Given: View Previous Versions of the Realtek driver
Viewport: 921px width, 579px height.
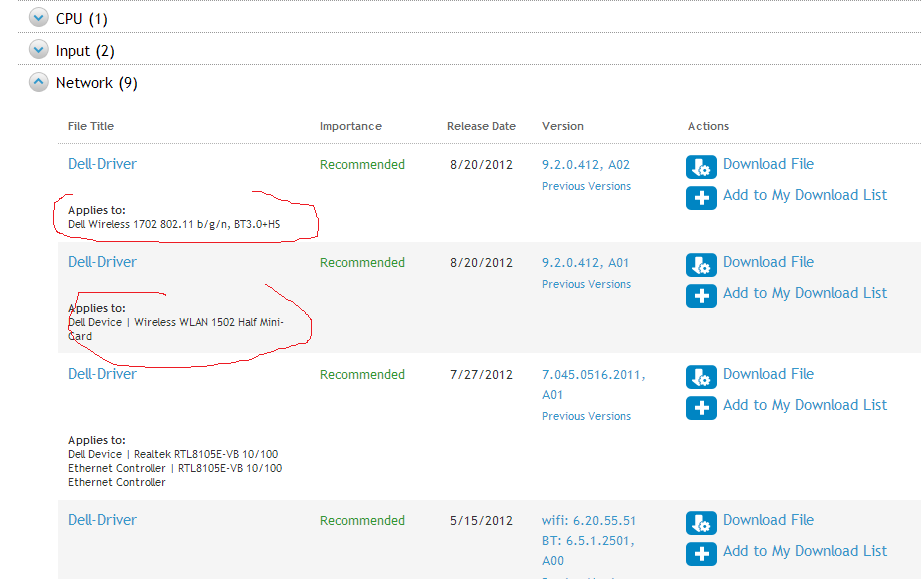Looking at the screenshot, I should [x=586, y=416].
